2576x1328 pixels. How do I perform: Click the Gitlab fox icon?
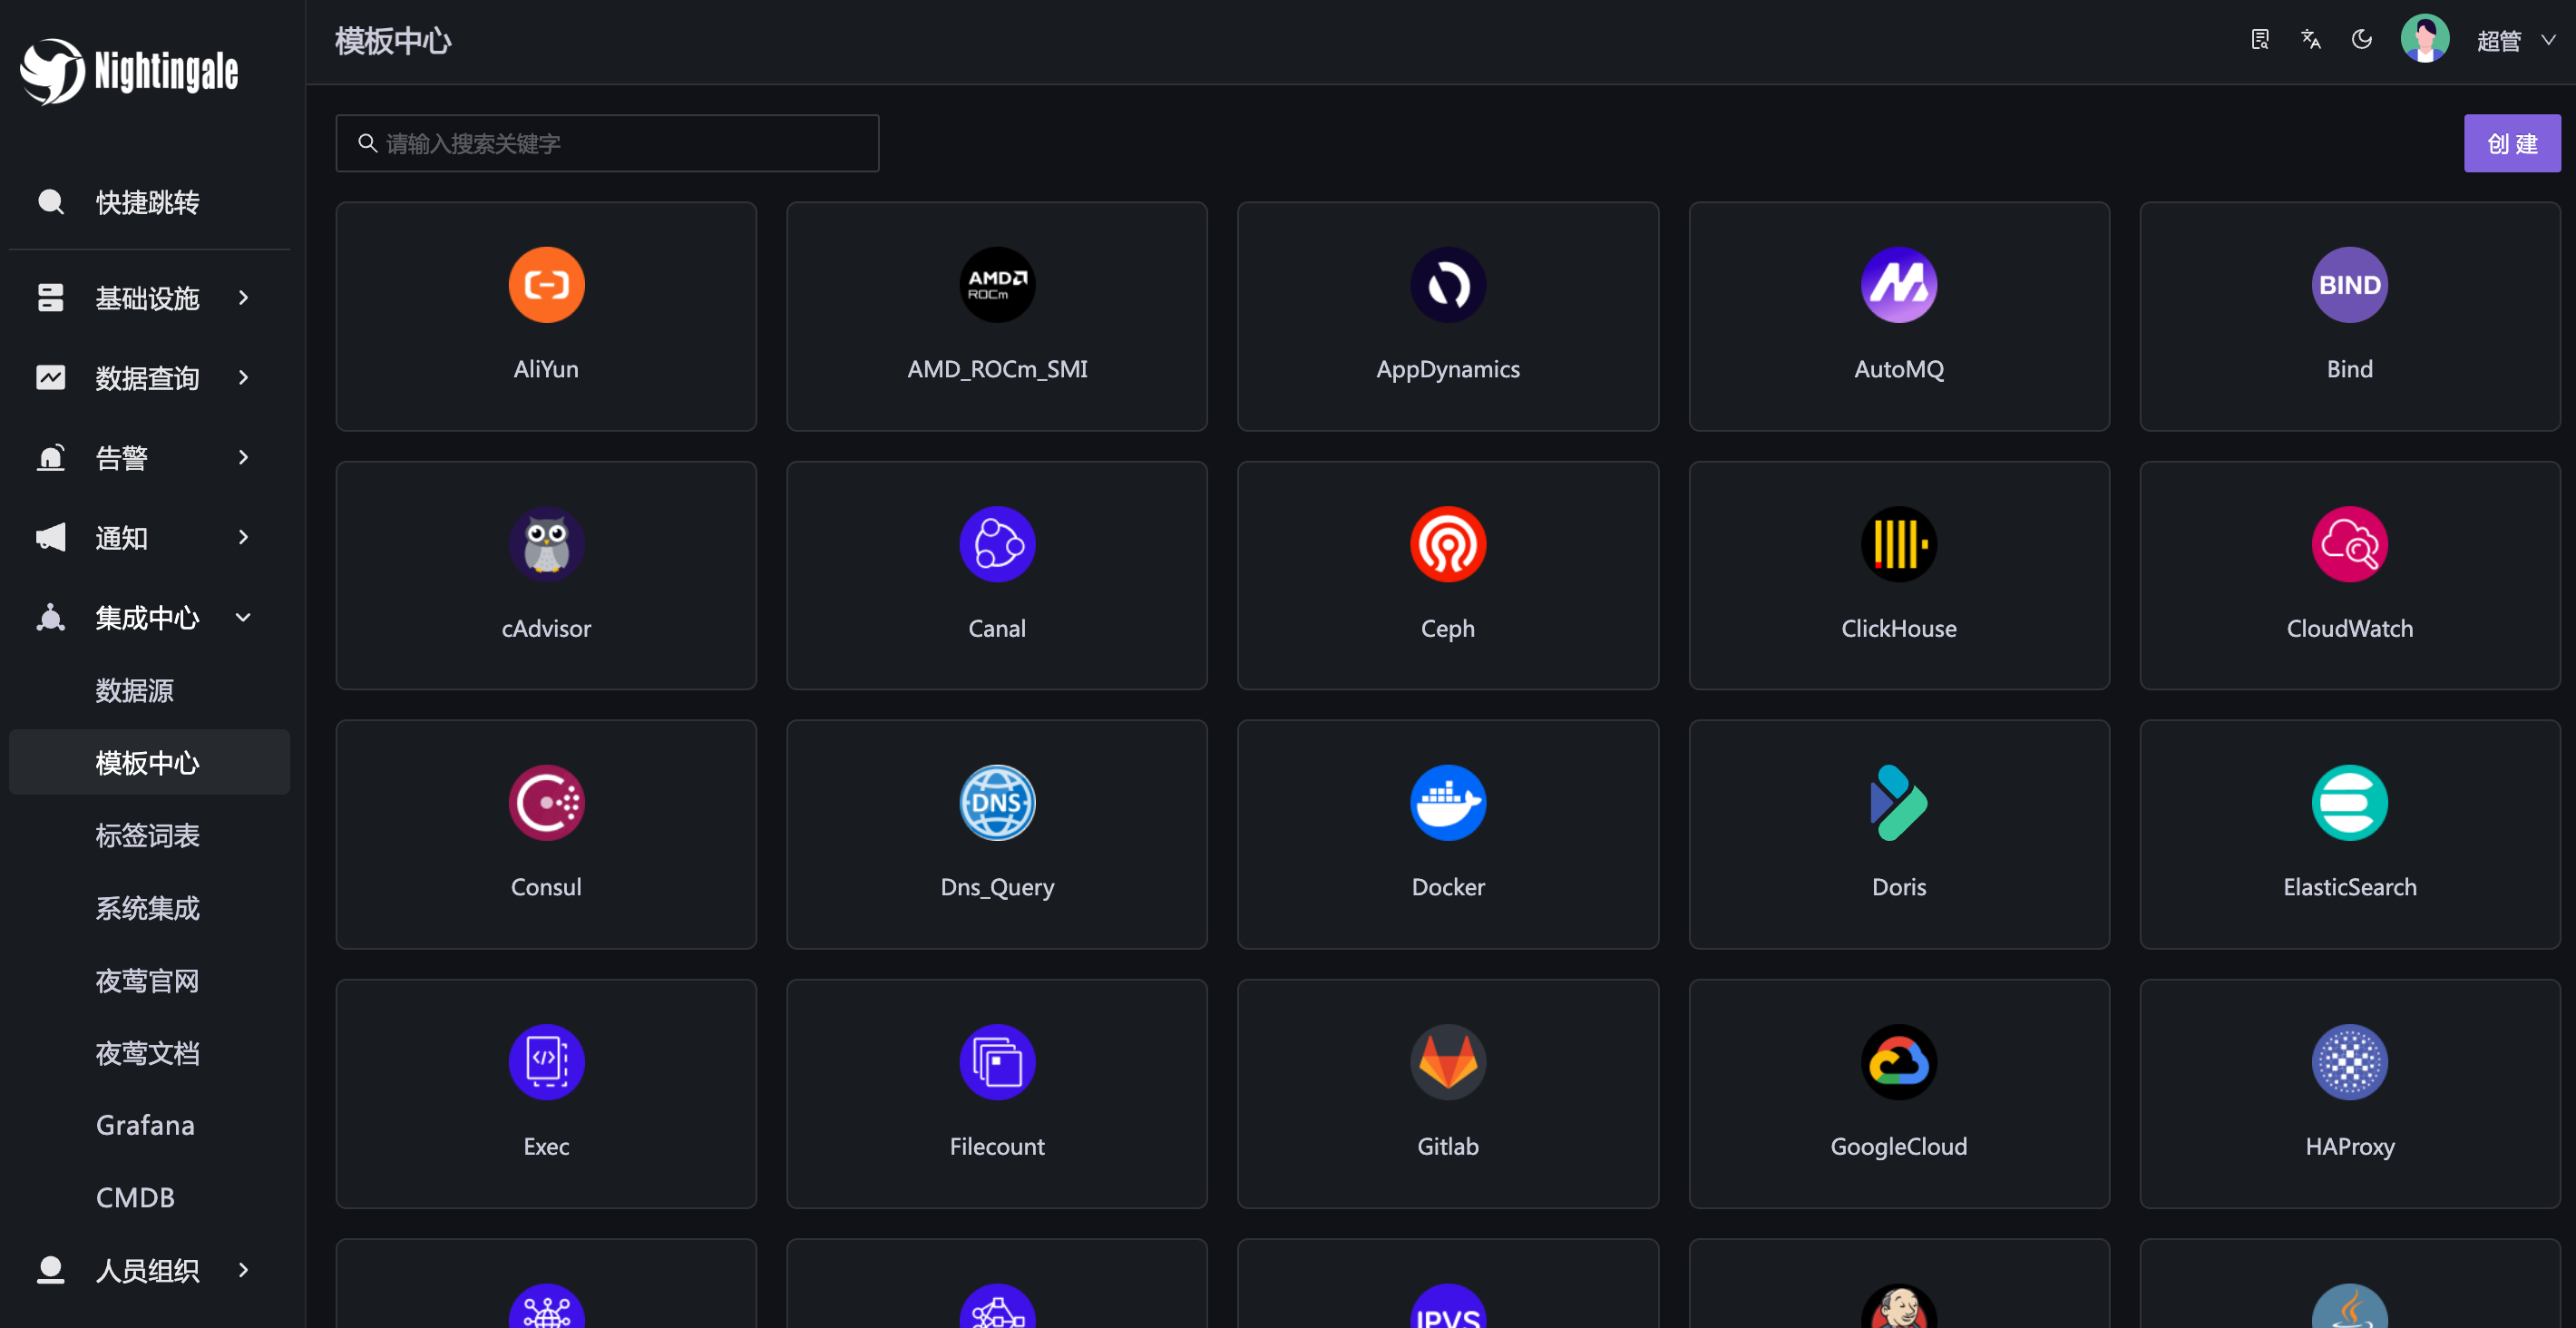click(1447, 1062)
